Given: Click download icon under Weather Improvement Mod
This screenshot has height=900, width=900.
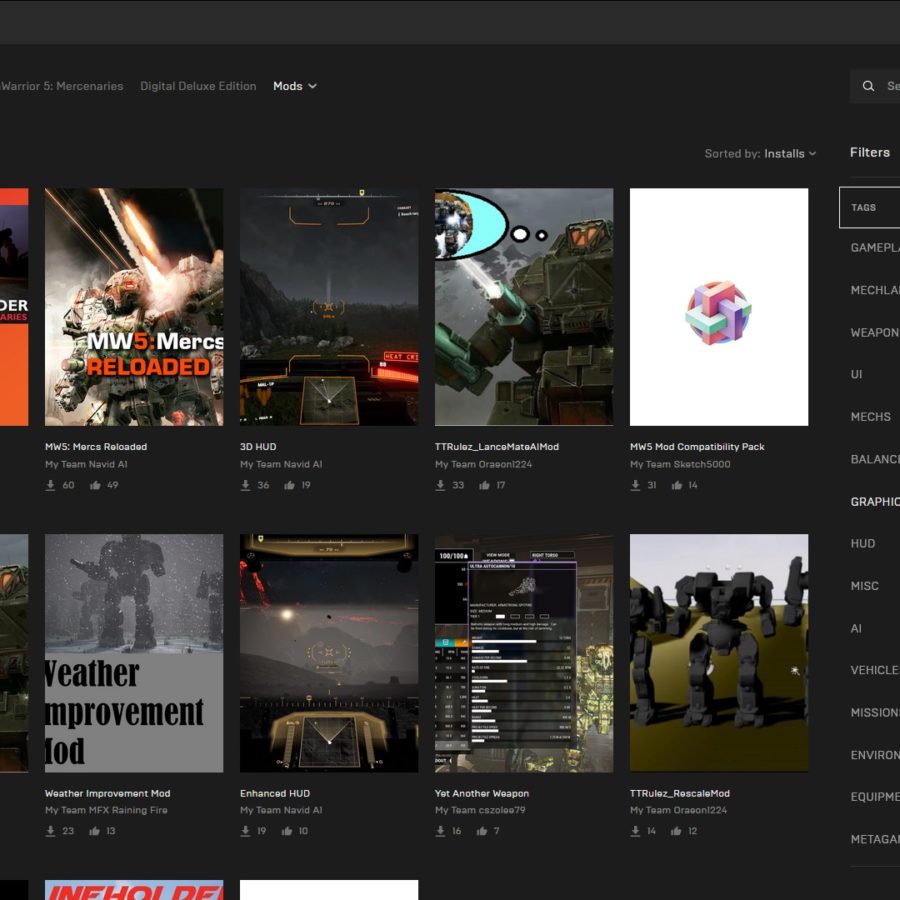Looking at the screenshot, I should point(51,831).
